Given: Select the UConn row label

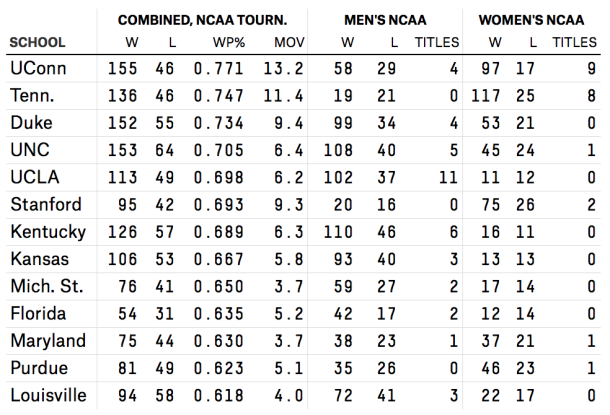Looking at the screenshot, I should 36,69.
